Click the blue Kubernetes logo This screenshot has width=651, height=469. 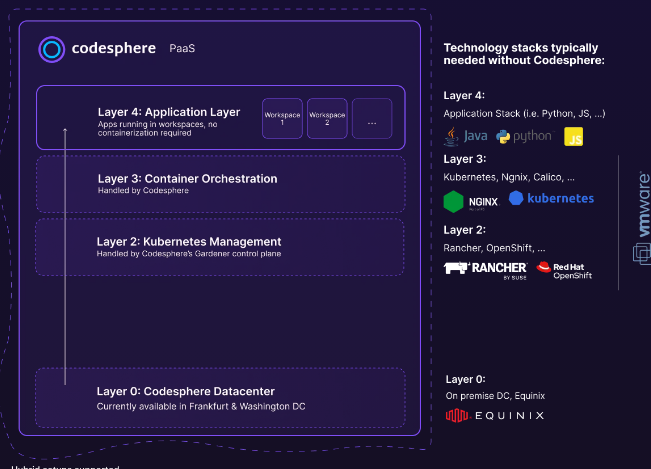[x=551, y=198]
